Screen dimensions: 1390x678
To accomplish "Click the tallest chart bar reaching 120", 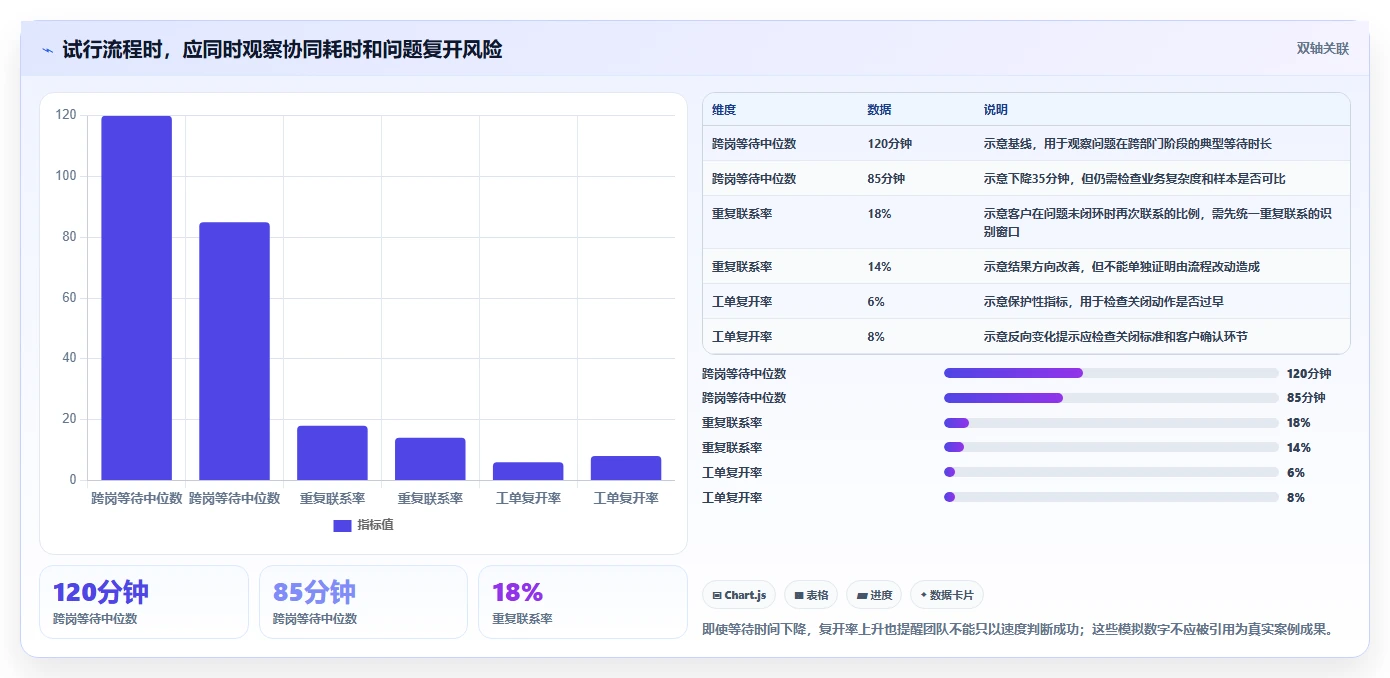I will click(136, 298).
